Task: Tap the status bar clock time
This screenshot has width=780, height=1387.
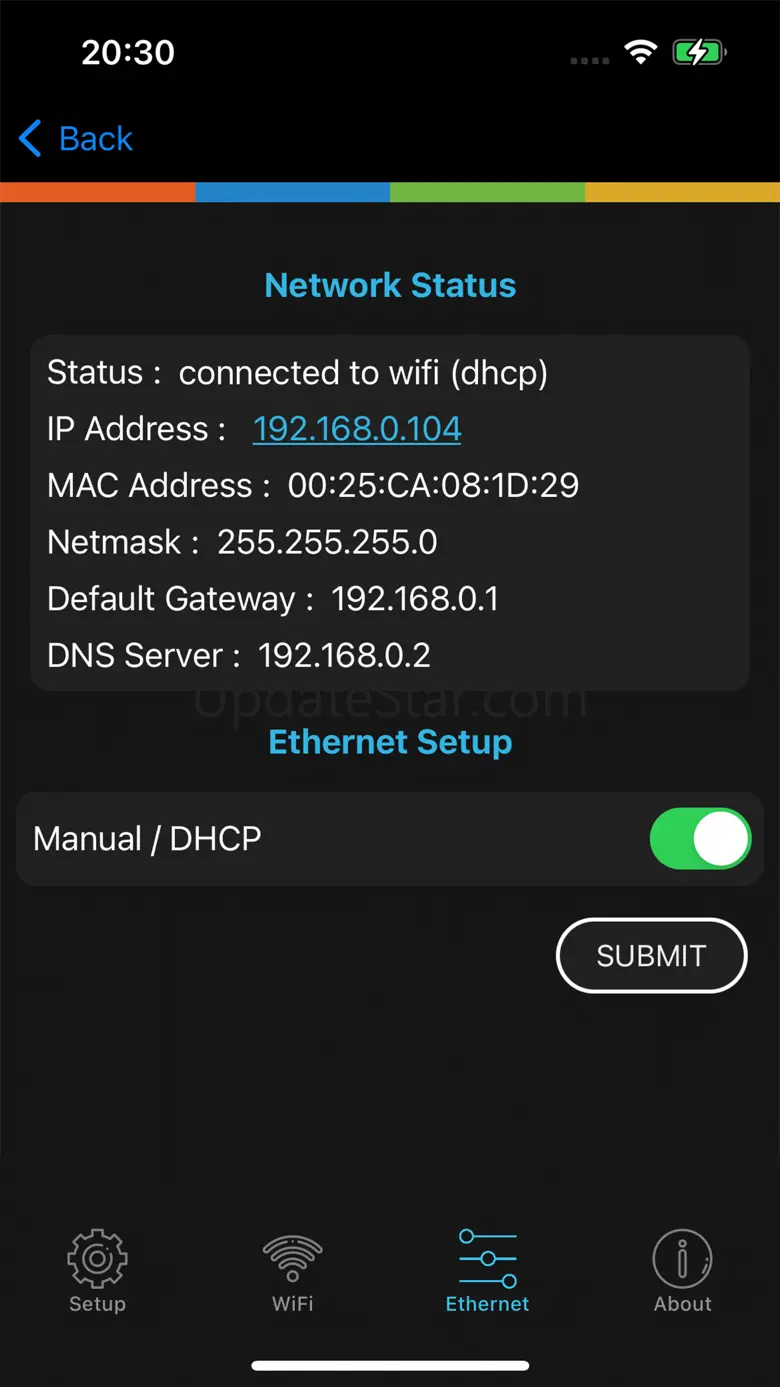Action: [128, 52]
